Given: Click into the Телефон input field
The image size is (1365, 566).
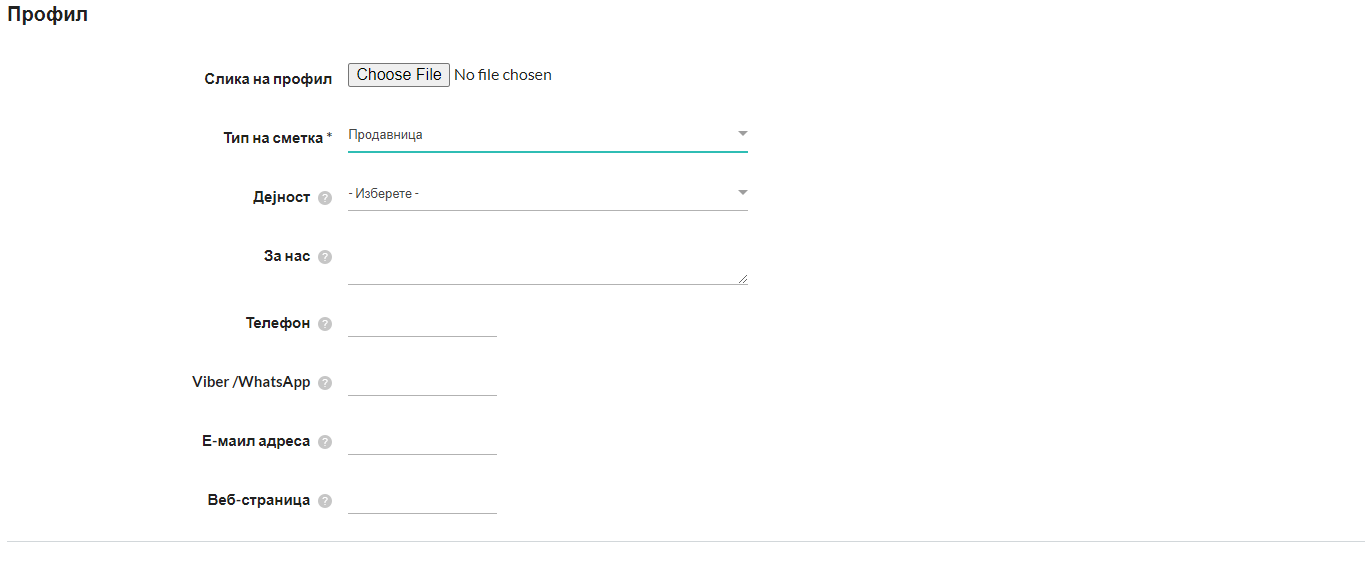Looking at the screenshot, I should (x=422, y=322).
